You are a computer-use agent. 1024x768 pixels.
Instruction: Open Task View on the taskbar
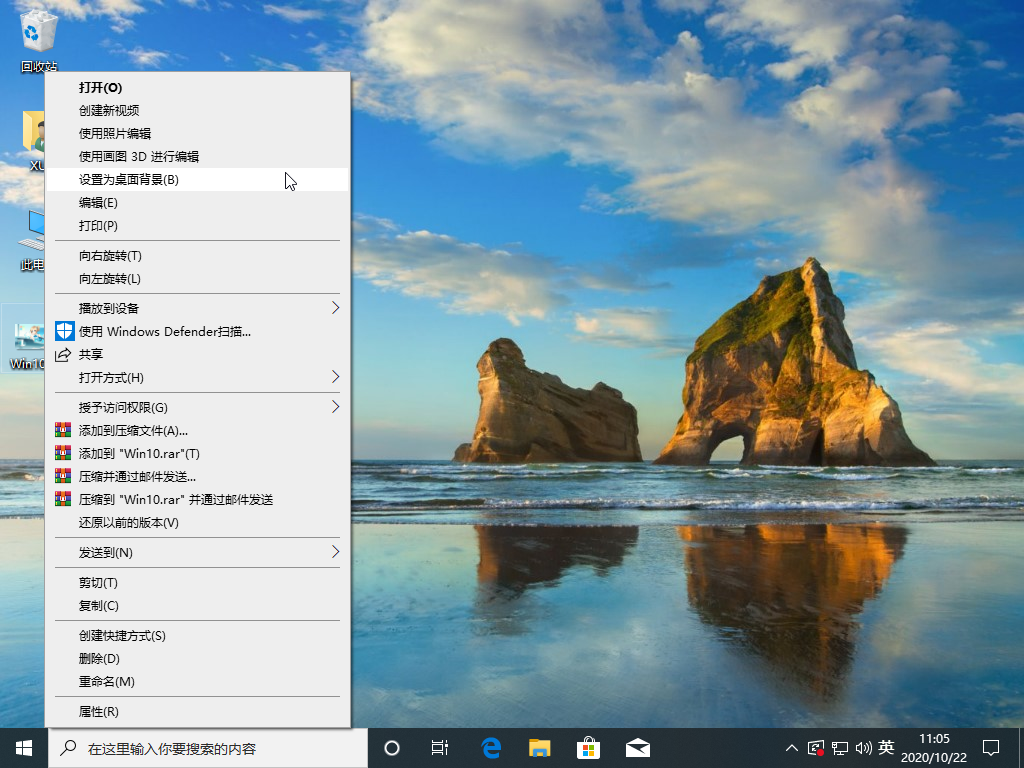(439, 748)
